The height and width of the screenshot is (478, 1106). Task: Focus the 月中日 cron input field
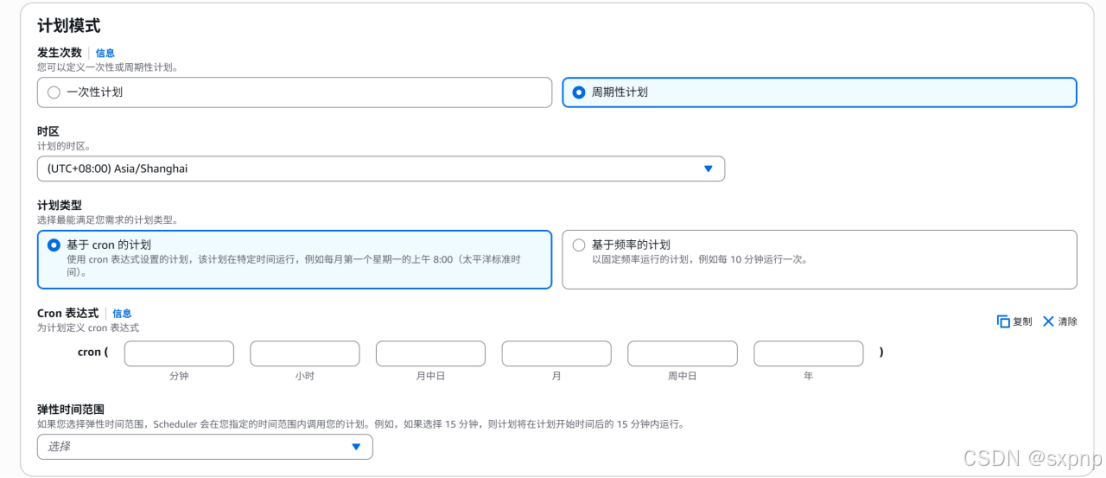[x=431, y=354]
